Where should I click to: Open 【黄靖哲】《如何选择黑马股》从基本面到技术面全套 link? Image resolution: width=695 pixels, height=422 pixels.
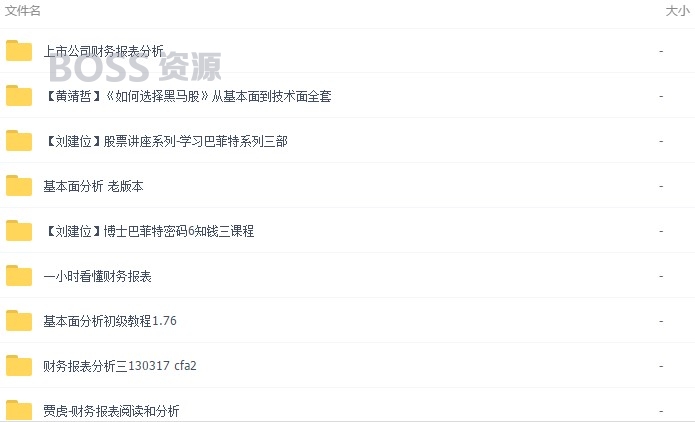[x=187, y=96]
